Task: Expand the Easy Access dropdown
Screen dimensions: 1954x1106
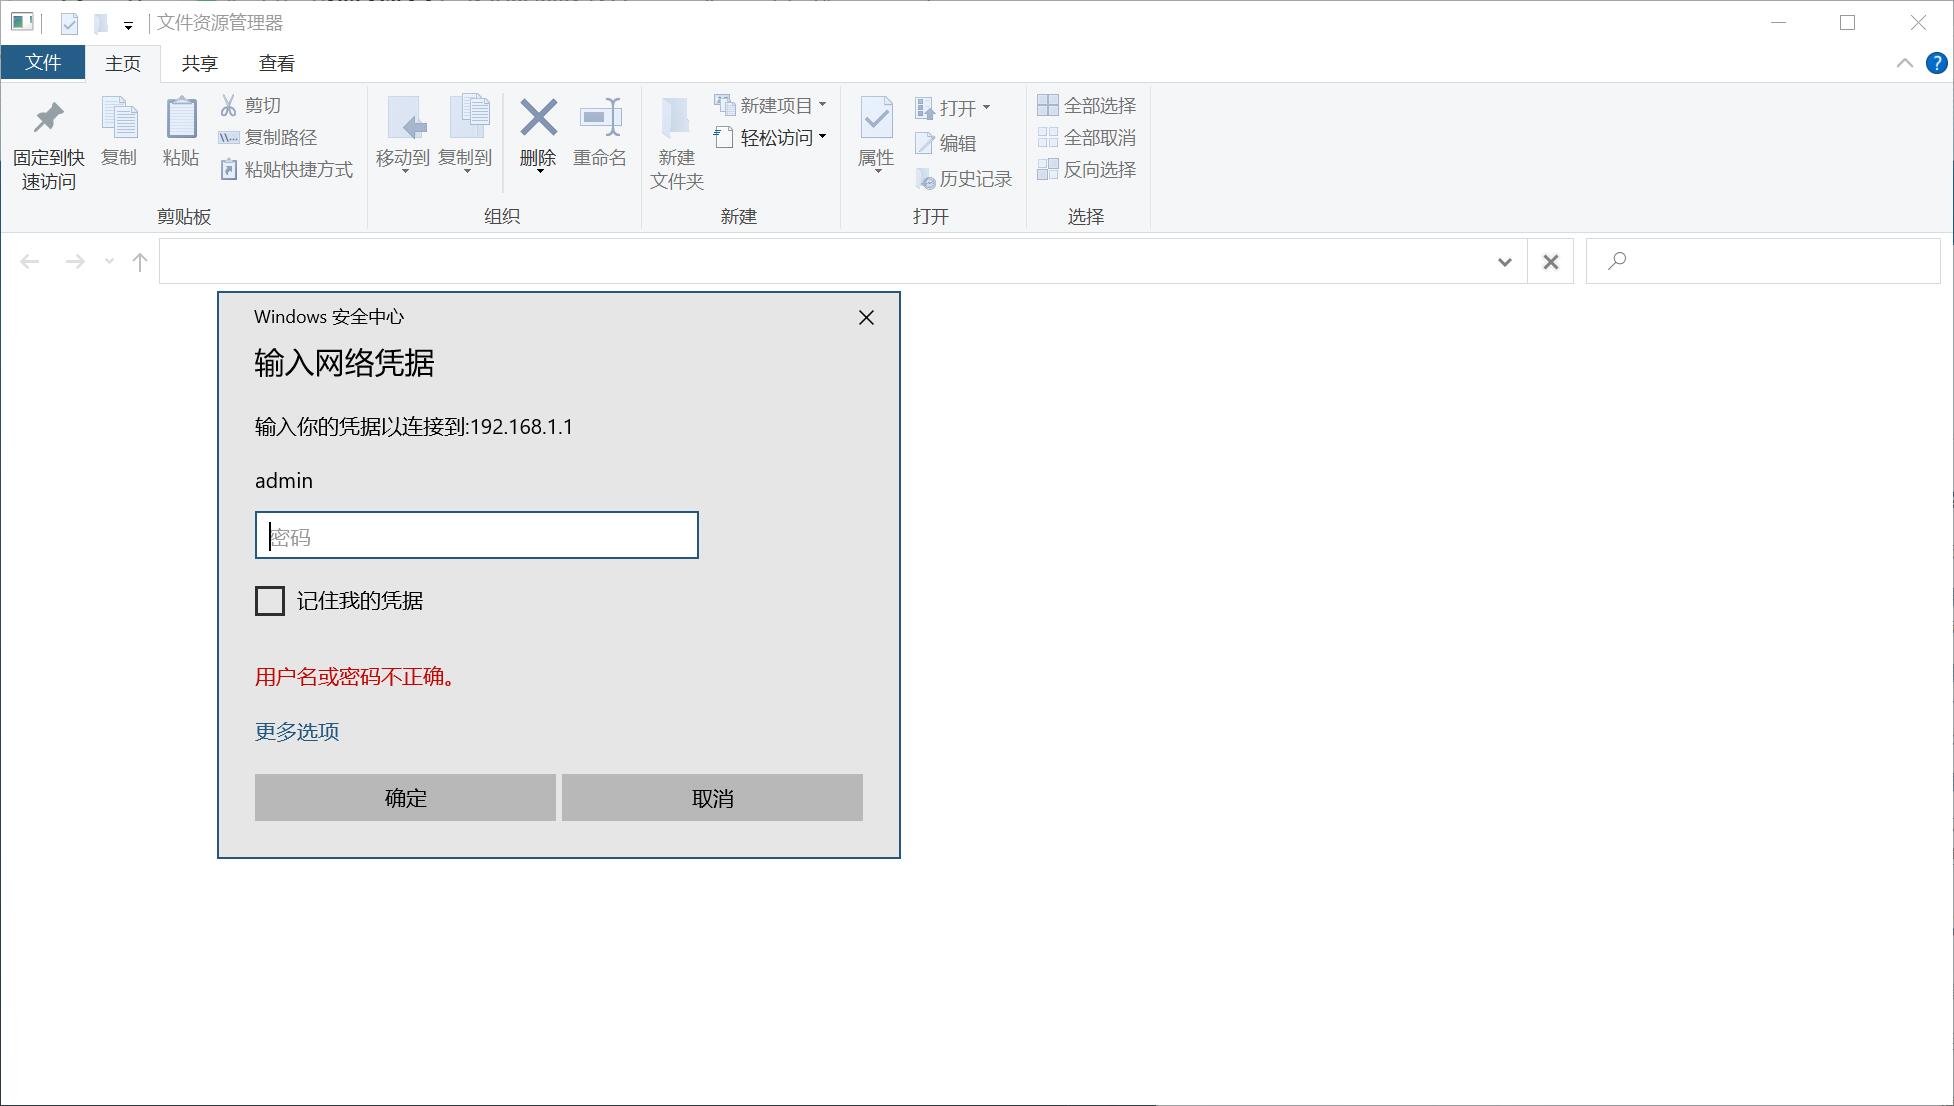Action: (822, 137)
